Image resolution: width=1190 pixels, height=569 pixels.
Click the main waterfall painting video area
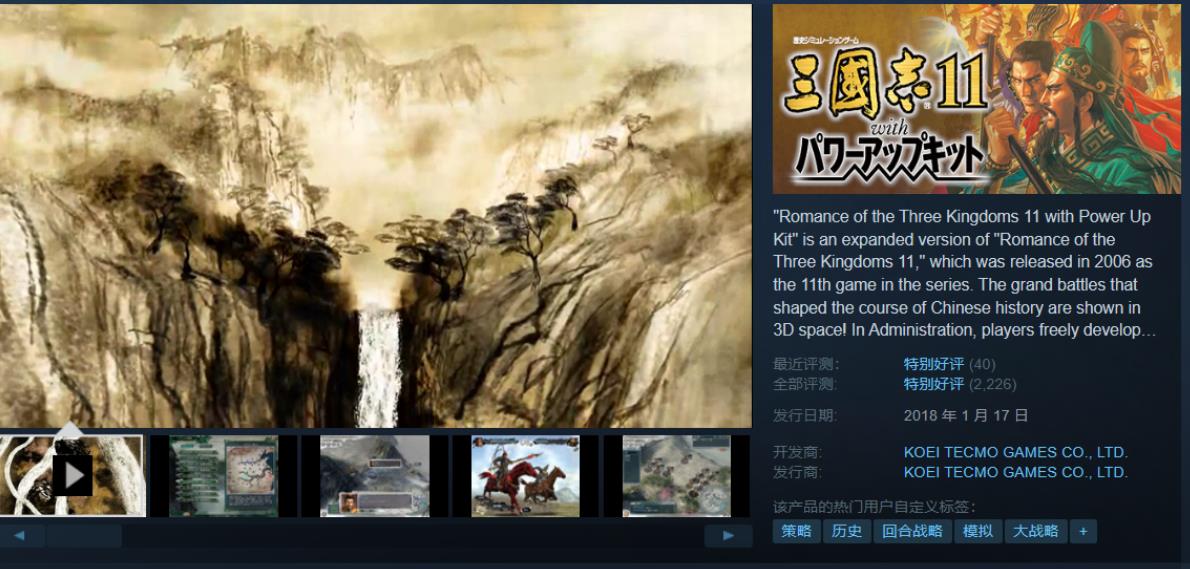(375, 215)
